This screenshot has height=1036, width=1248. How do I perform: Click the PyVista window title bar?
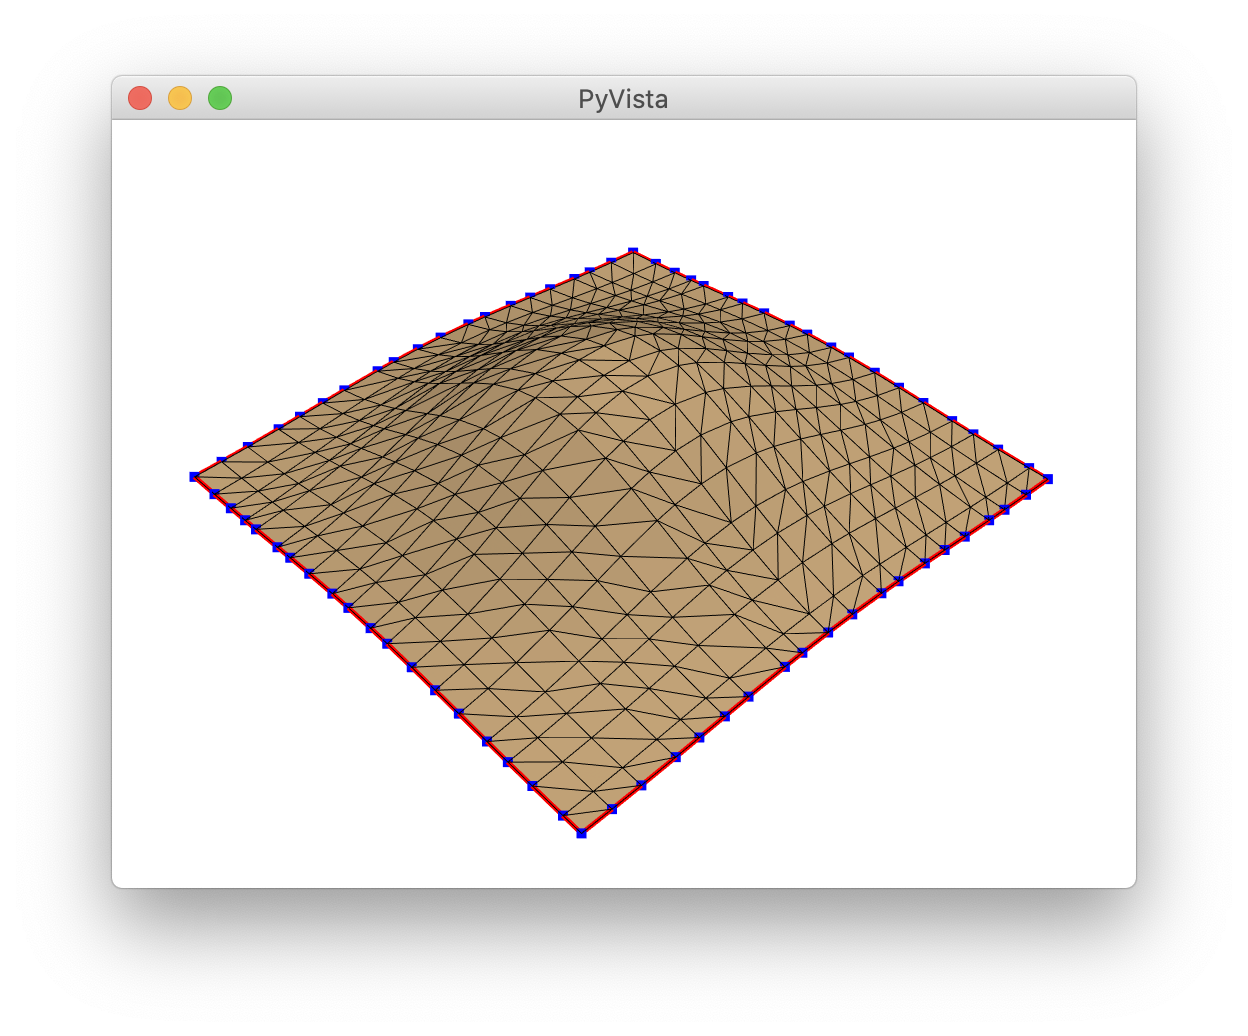[624, 98]
